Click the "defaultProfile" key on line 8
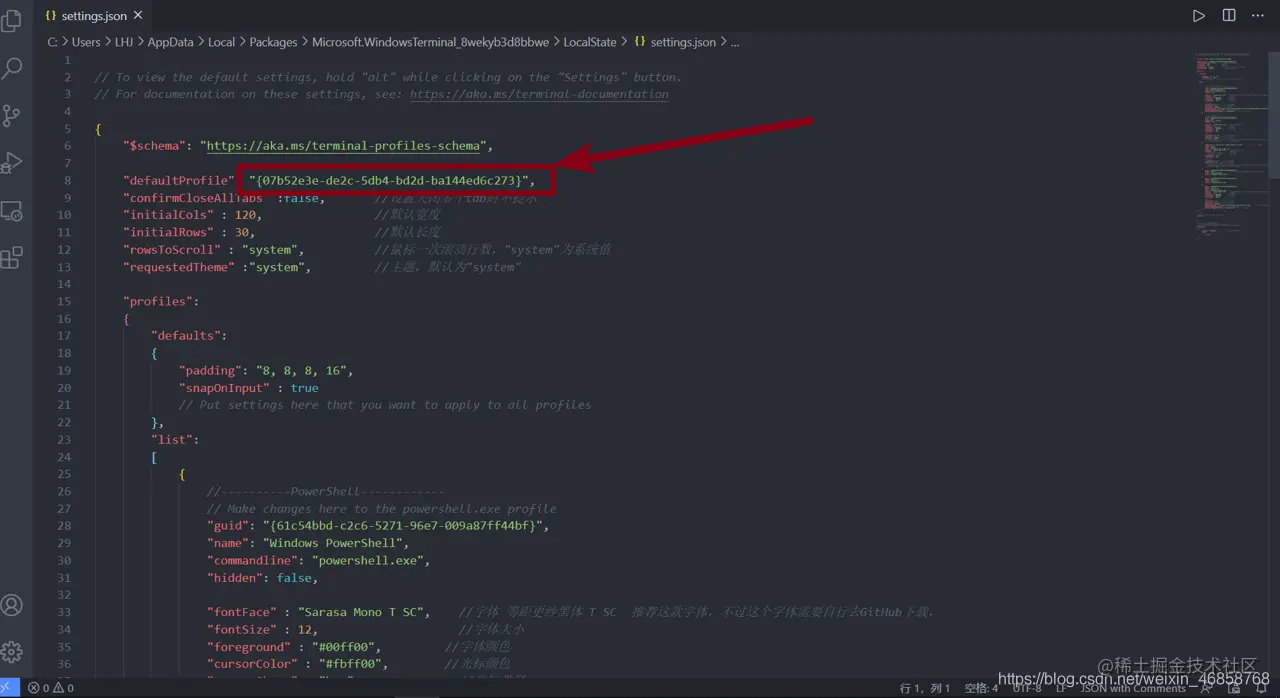This screenshot has width=1280, height=698. click(x=179, y=181)
